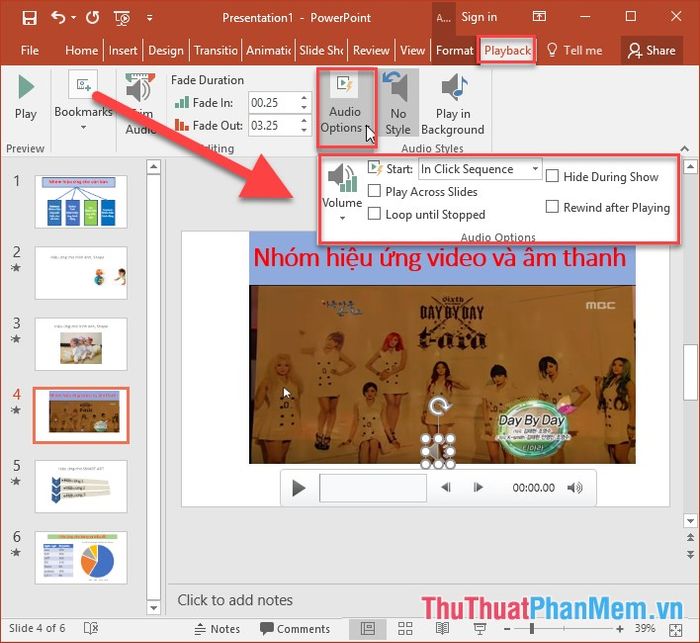This screenshot has width=700, height=643.
Task: Open the Transitions tab
Action: (x=216, y=50)
